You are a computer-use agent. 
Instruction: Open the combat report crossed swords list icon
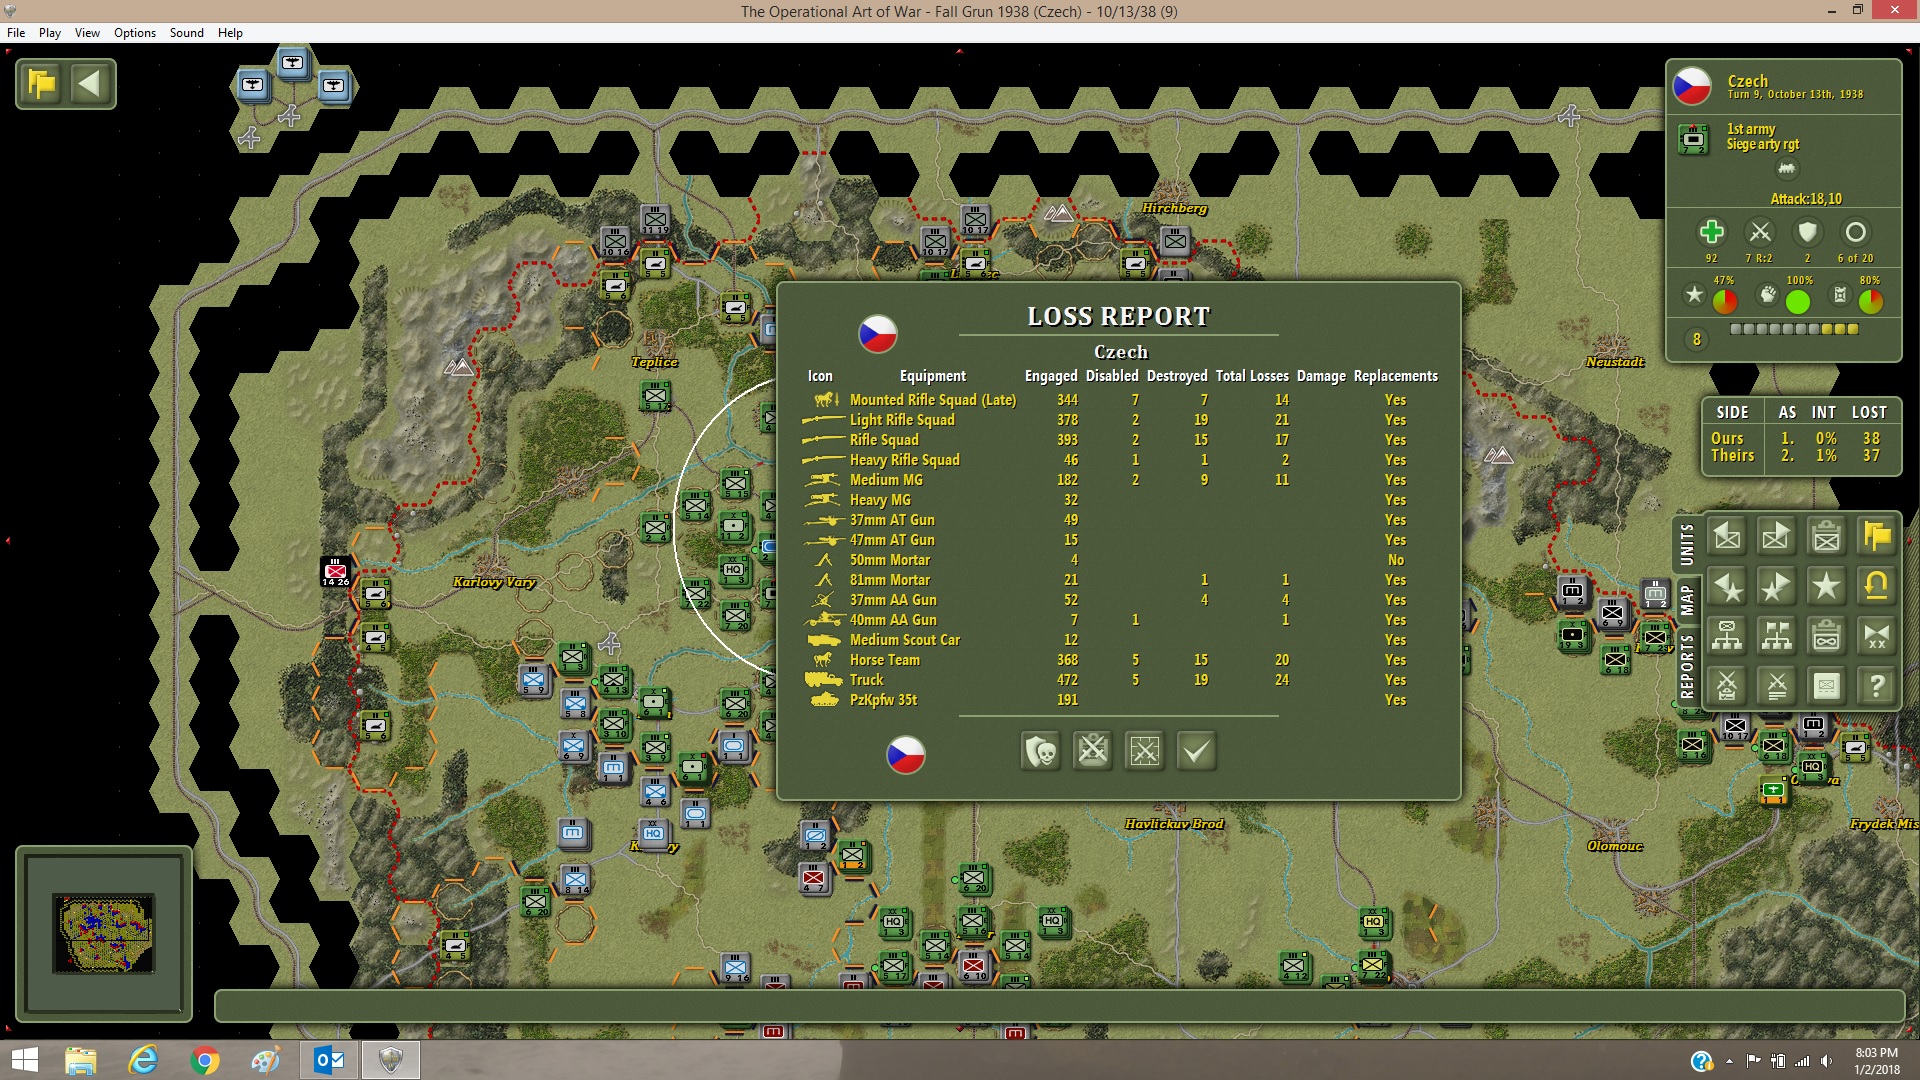[x=1776, y=686]
